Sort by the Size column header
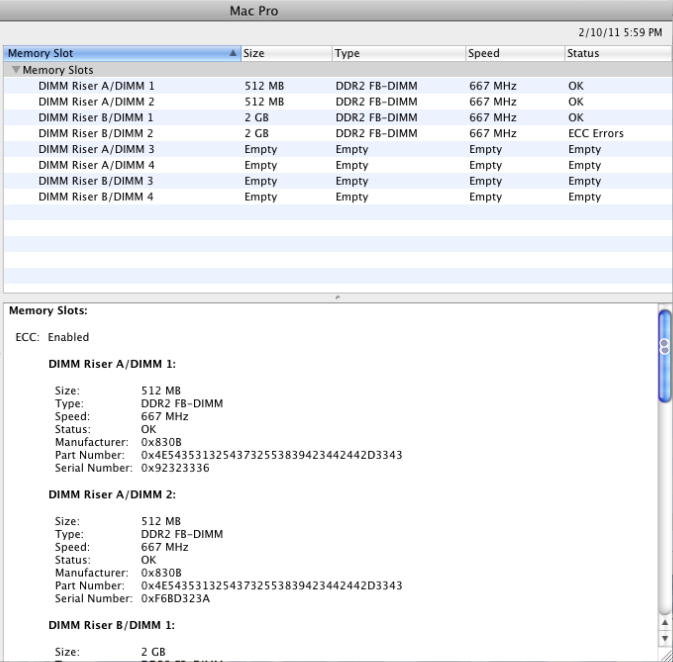 (x=287, y=53)
